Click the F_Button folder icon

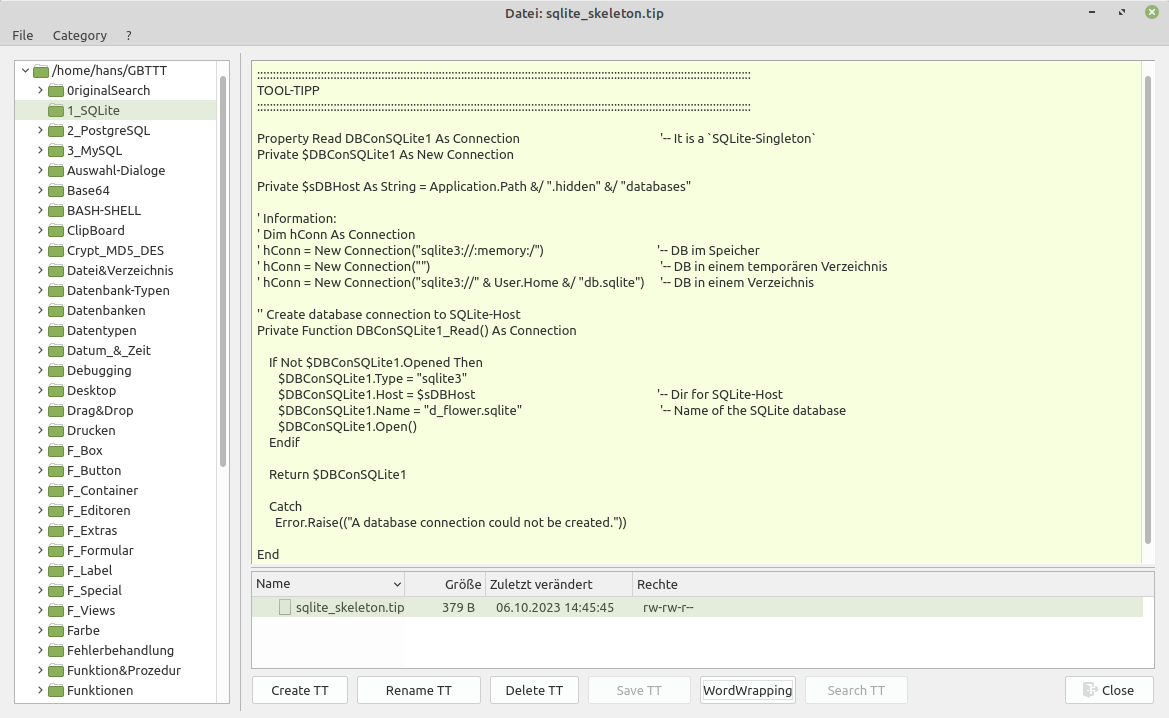[x=56, y=471]
